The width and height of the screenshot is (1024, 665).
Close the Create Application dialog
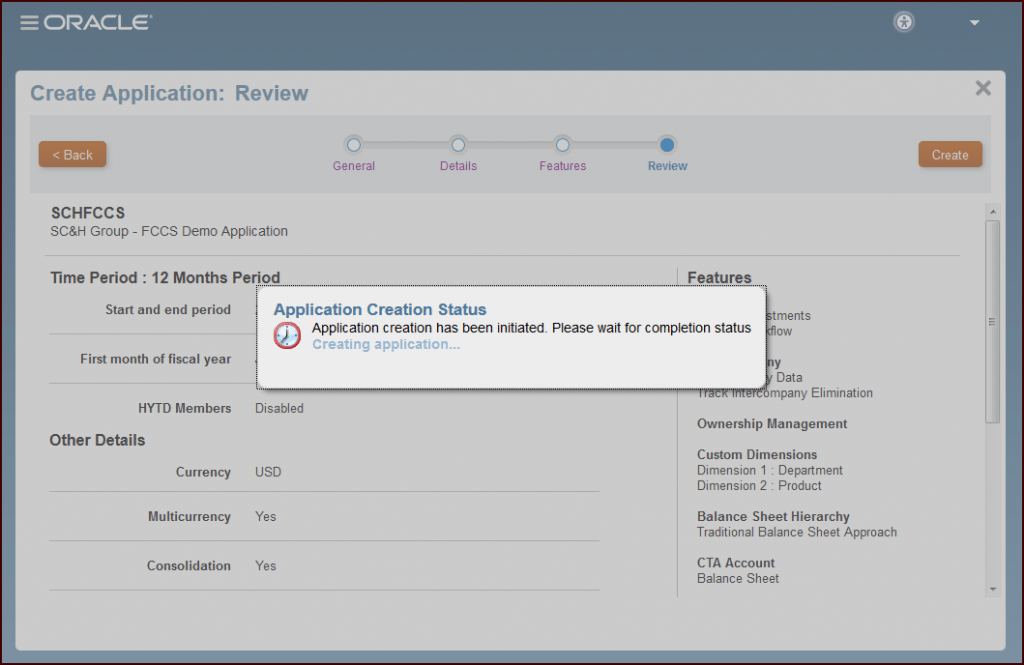pos(983,88)
